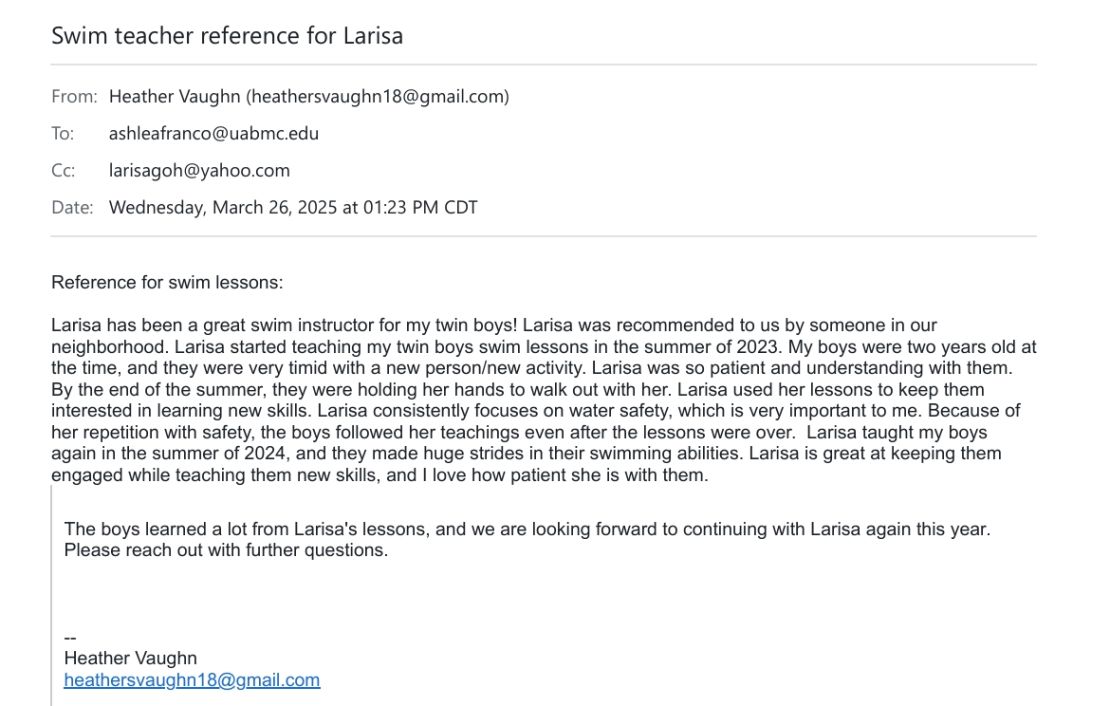Click the time '01:23 PM CDT'
Image resolution: width=1110 pixels, height=706 pixels.
pos(420,207)
